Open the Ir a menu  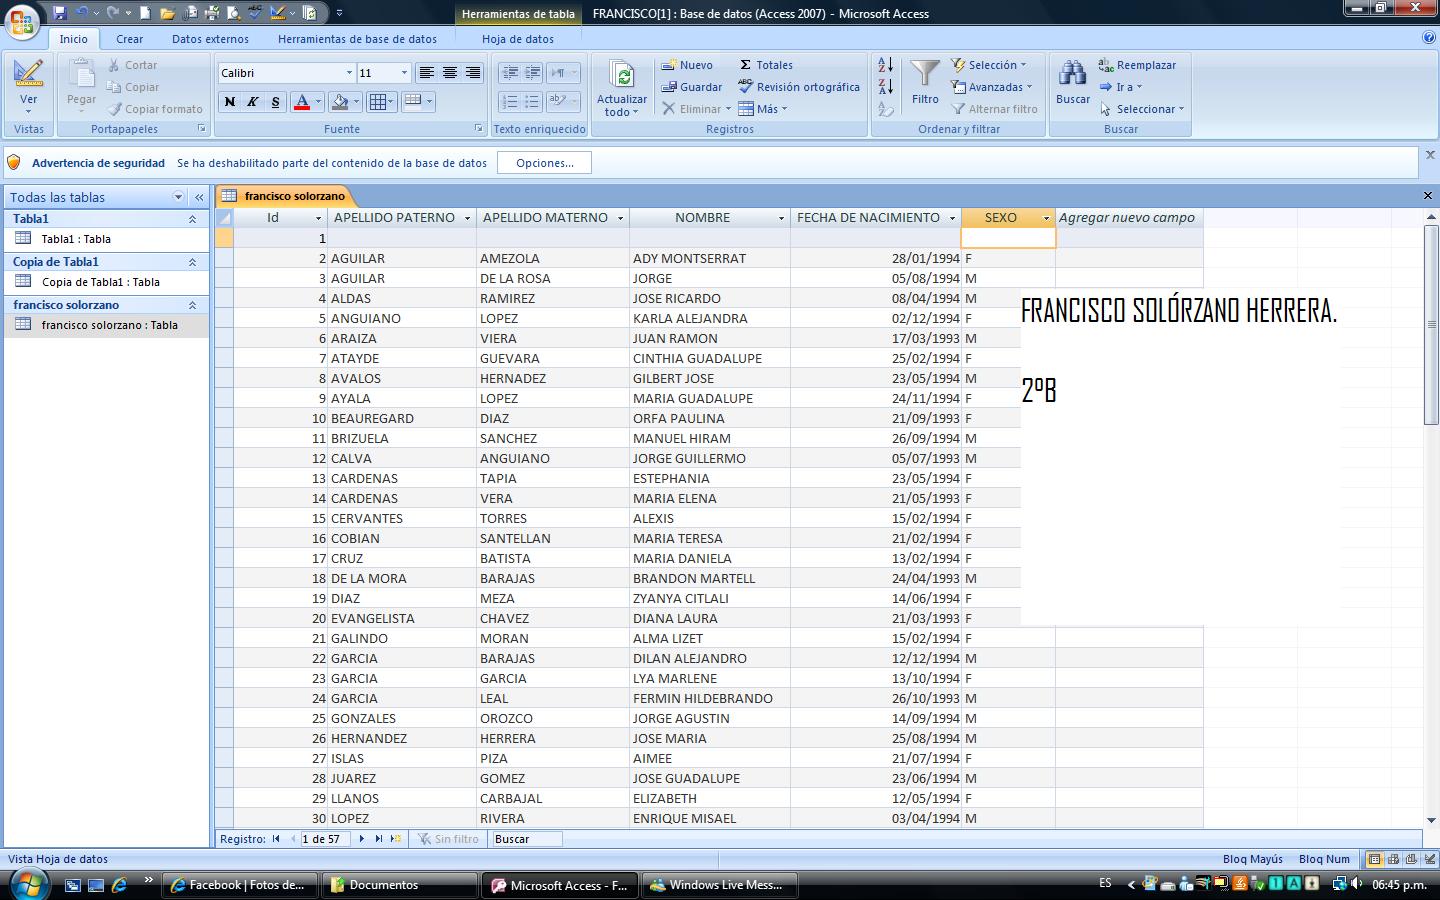[1122, 87]
